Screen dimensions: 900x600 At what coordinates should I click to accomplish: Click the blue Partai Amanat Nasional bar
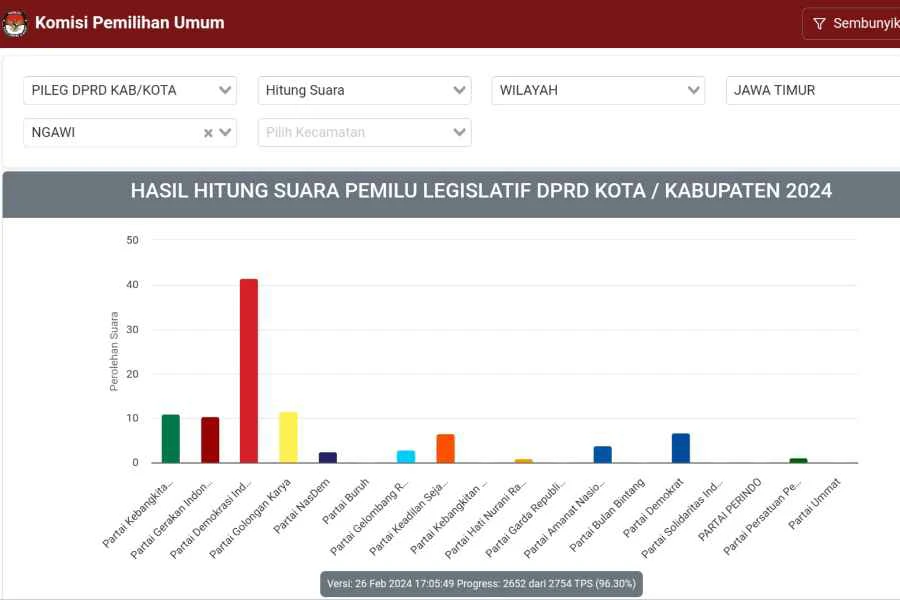(603, 454)
